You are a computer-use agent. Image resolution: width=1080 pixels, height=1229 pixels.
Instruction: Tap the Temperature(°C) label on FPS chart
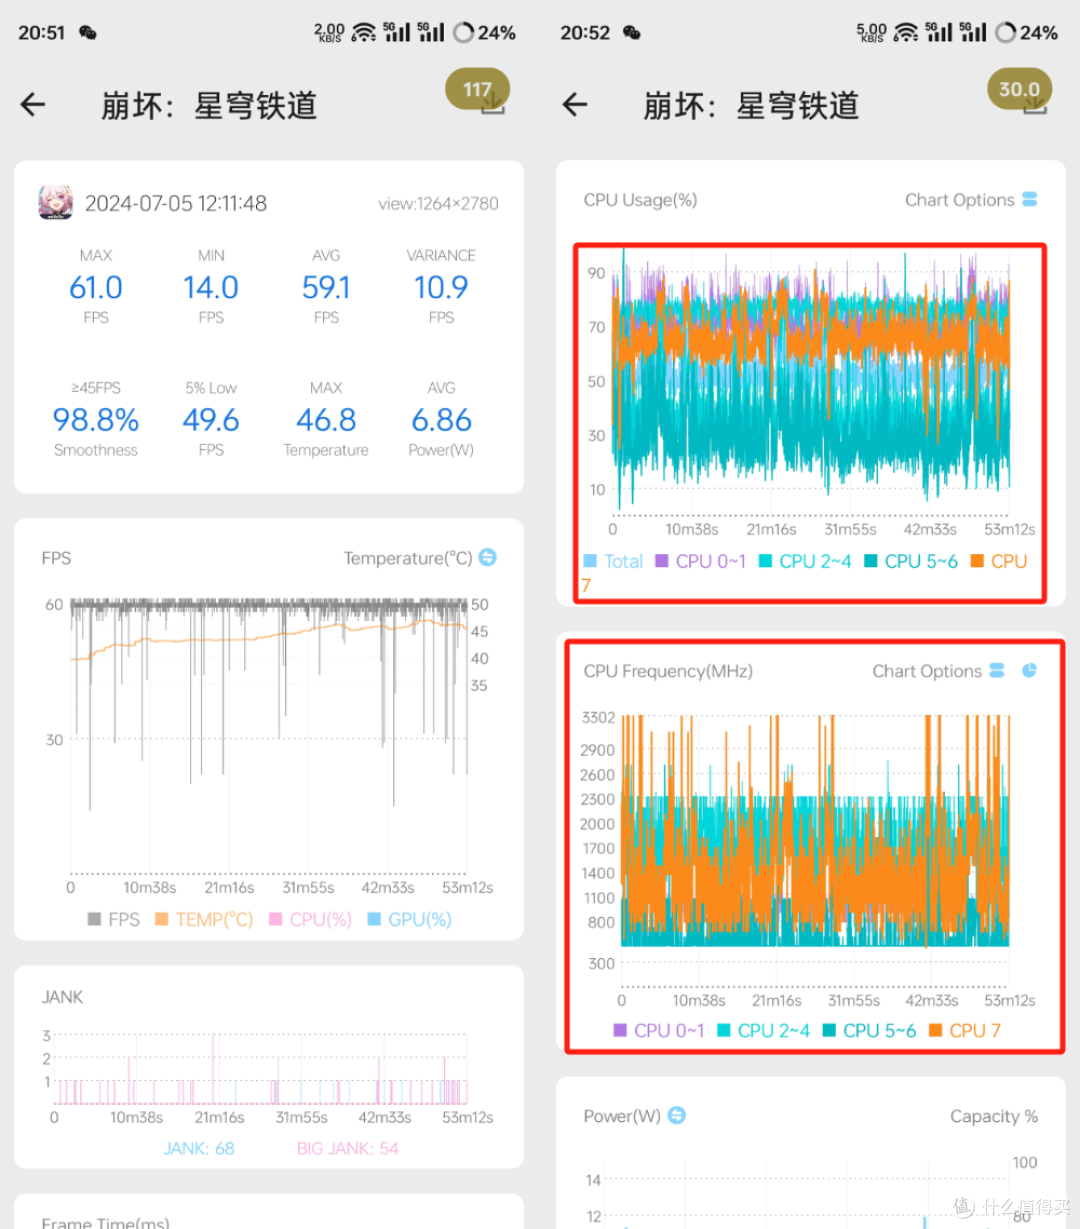[x=408, y=558]
